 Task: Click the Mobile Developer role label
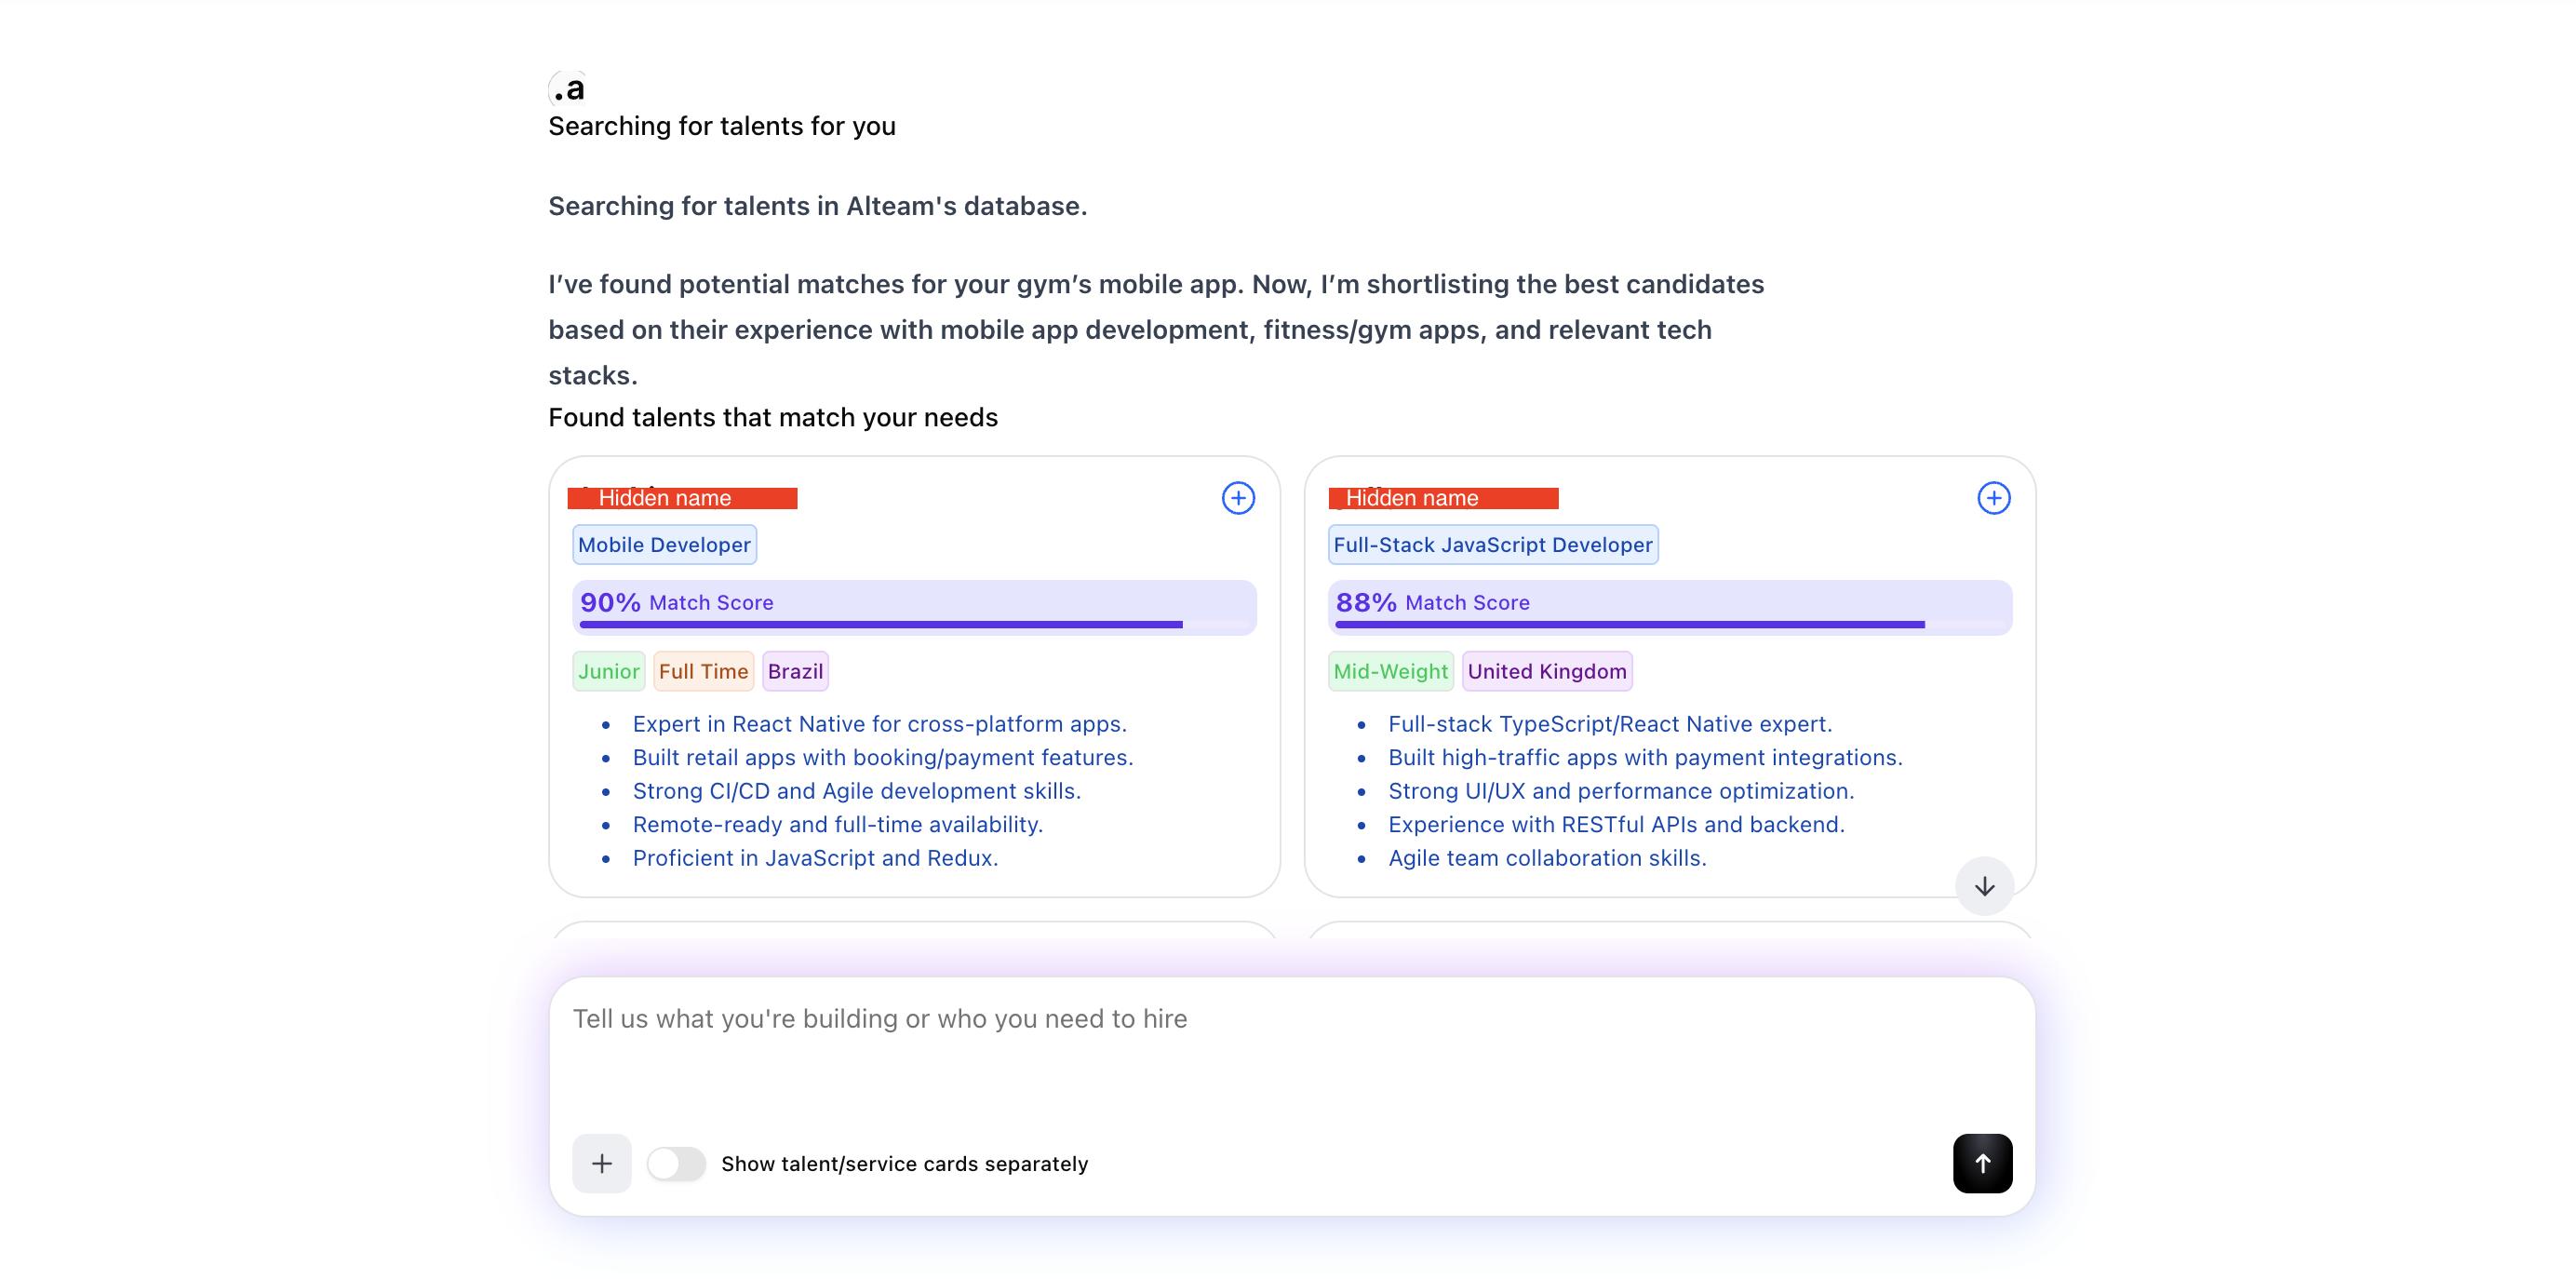point(664,544)
